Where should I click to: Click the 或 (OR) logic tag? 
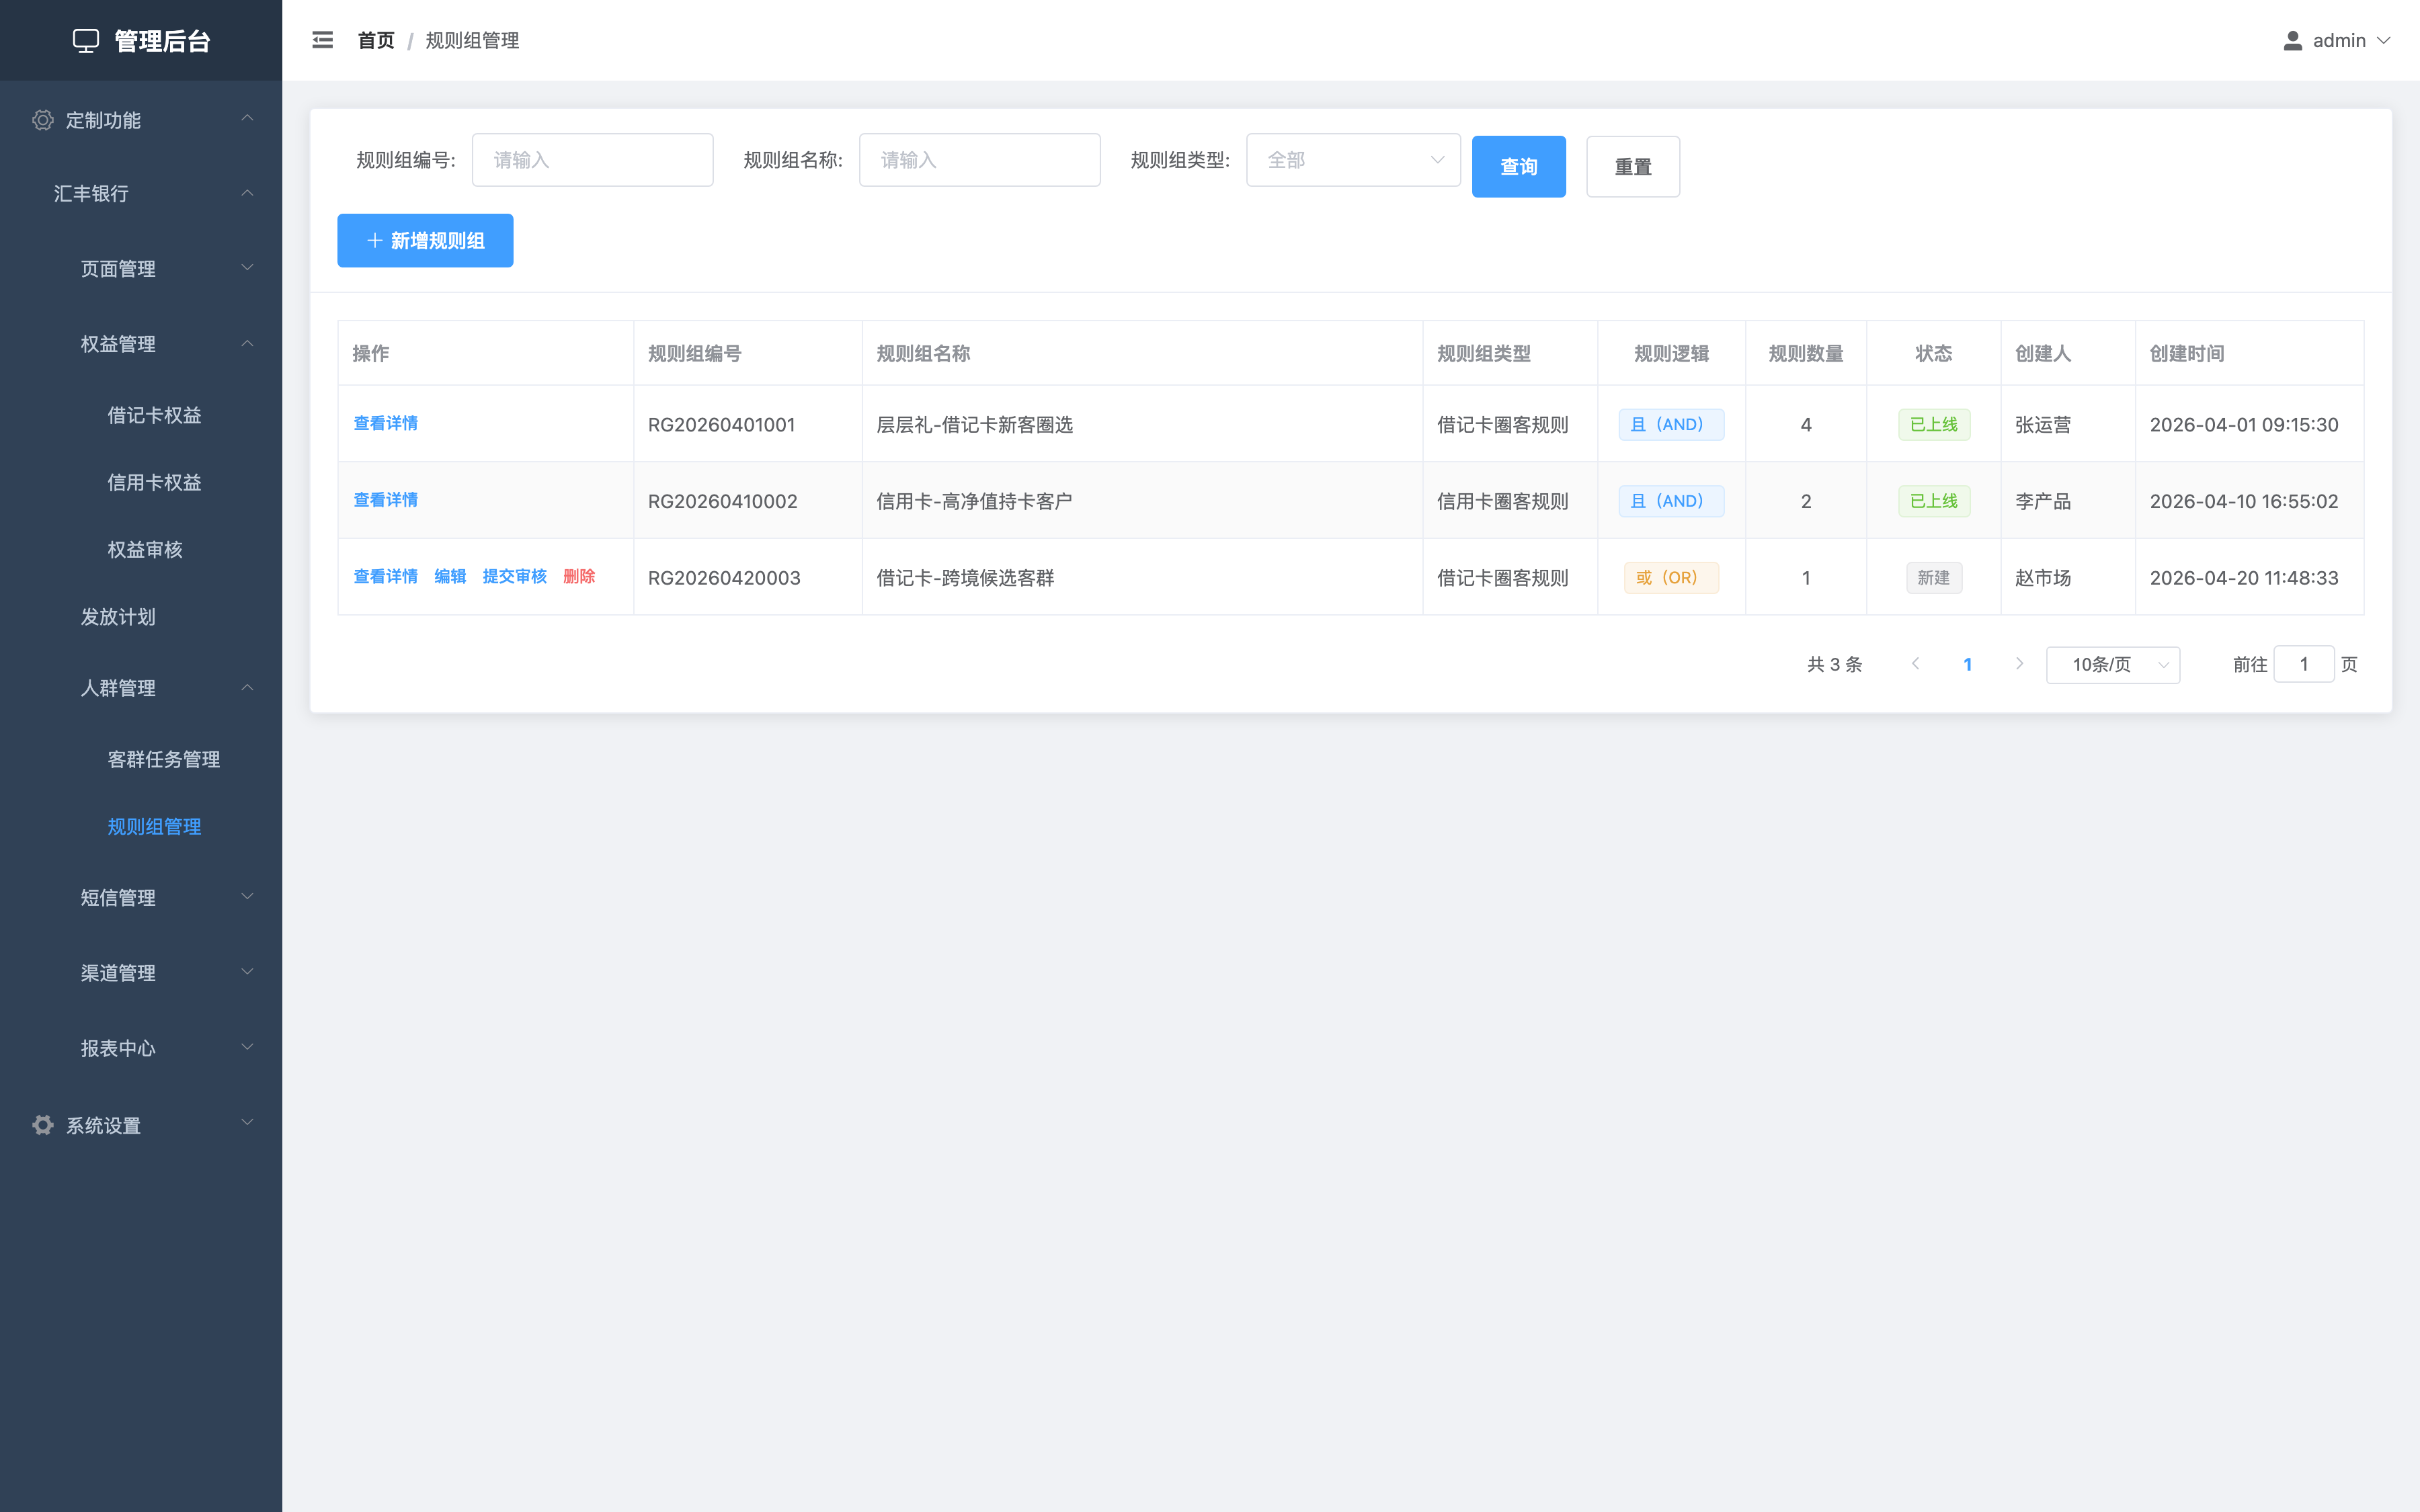[1671, 578]
